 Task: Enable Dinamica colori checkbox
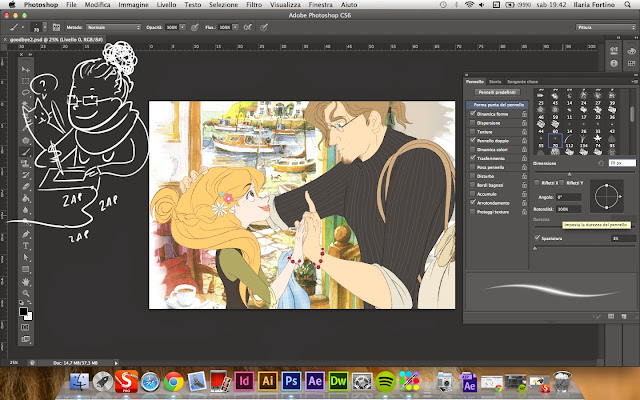[x=473, y=149]
